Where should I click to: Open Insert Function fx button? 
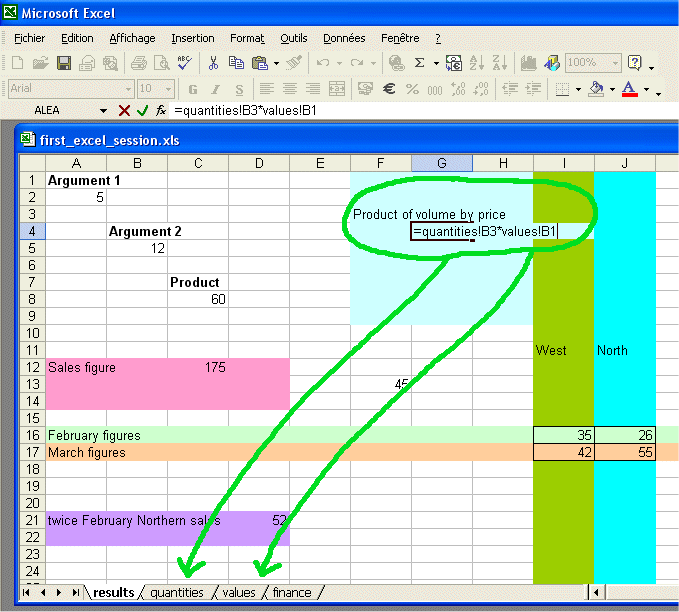[x=160, y=110]
